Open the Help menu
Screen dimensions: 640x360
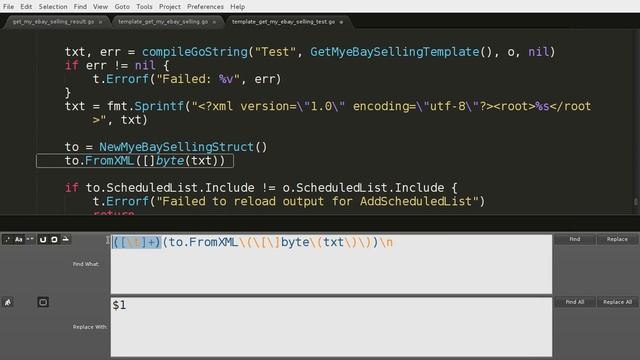[238, 7]
